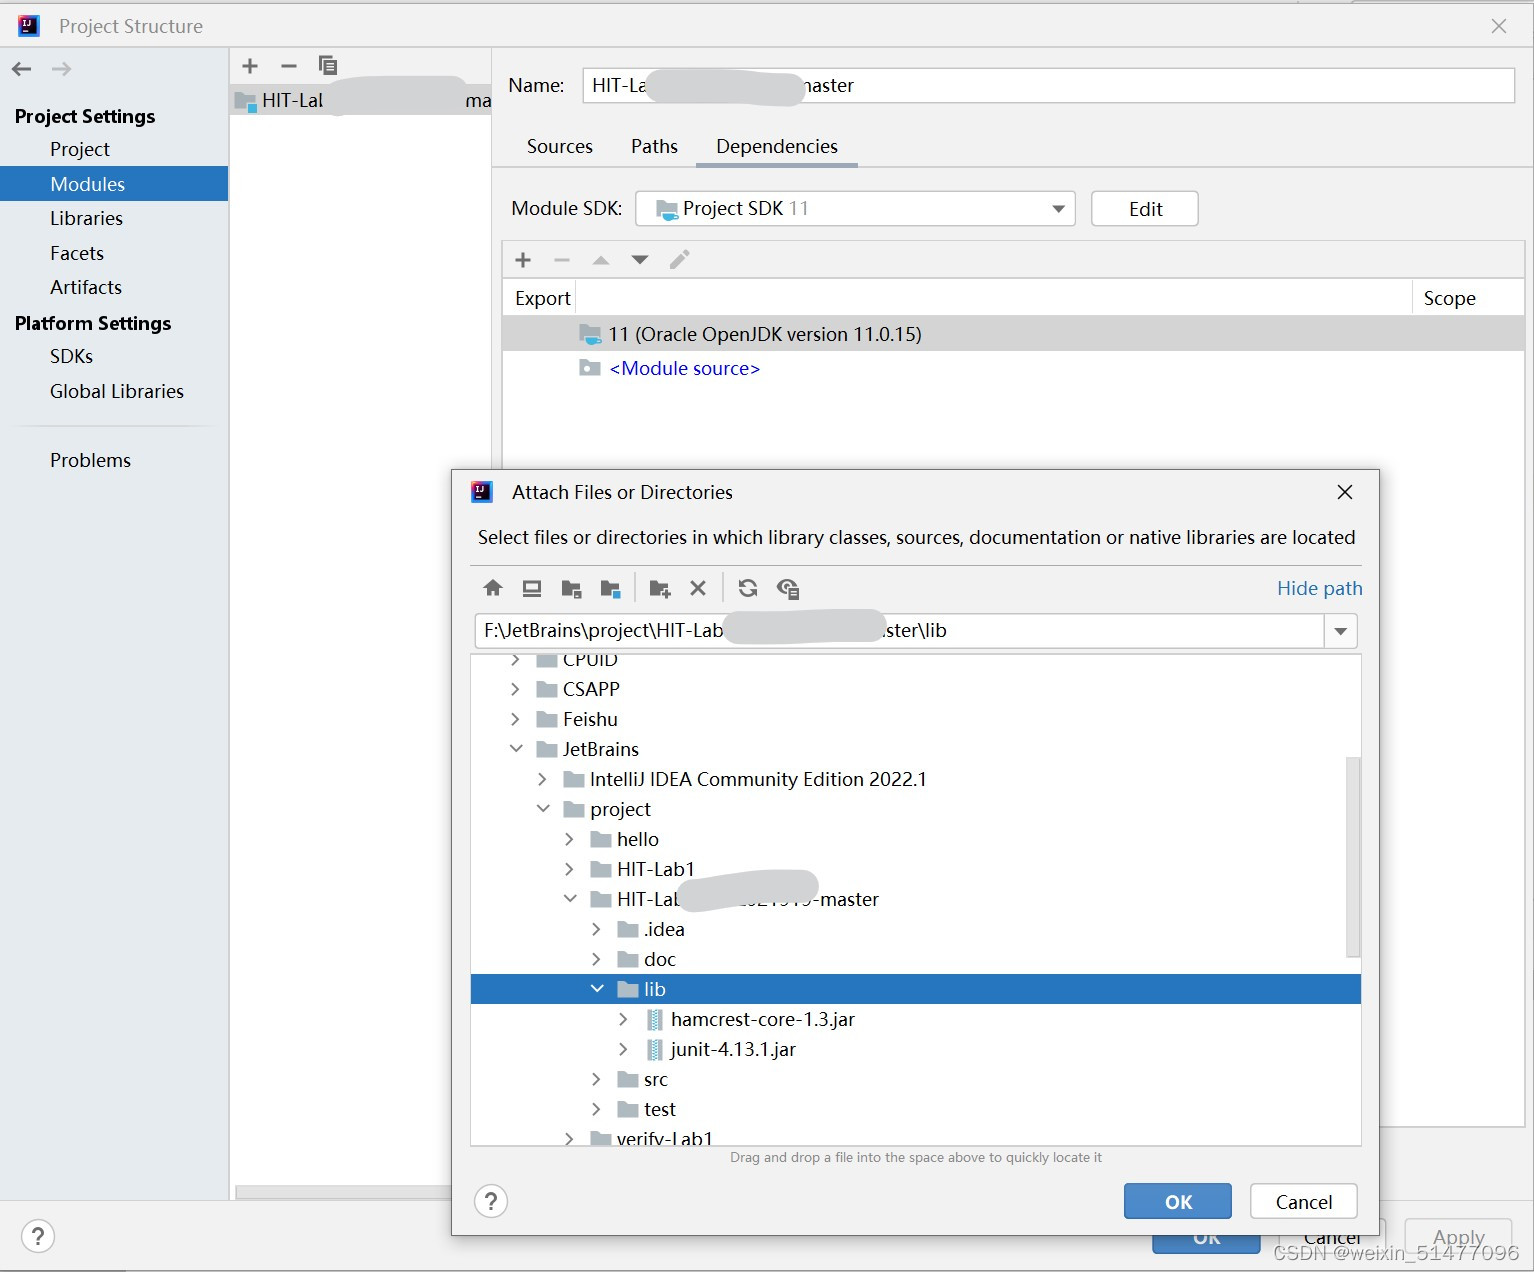Expand the HIT-Lab1 folder

tap(569, 869)
